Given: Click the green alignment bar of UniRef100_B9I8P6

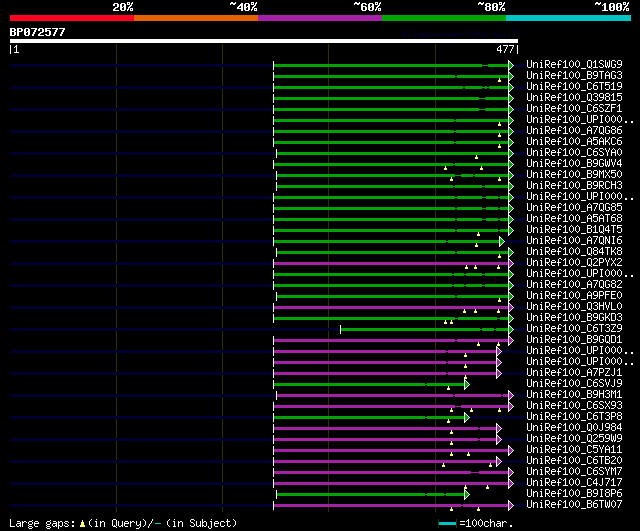Looking at the screenshot, I should click(371, 495).
